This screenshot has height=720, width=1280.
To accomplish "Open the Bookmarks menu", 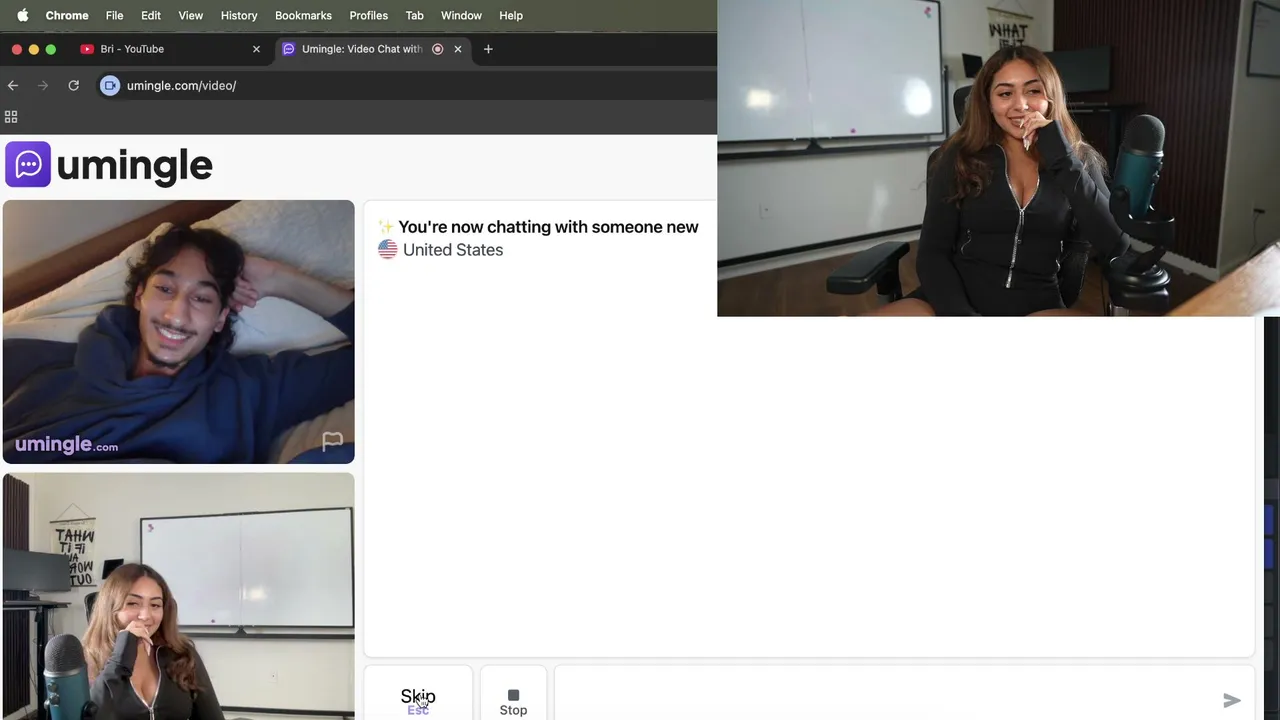I will [303, 15].
